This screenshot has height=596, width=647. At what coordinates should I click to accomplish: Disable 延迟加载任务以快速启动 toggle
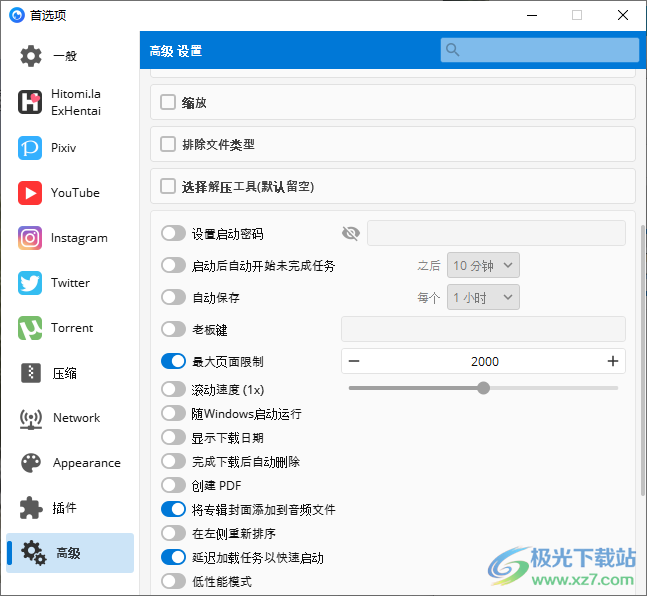173,557
